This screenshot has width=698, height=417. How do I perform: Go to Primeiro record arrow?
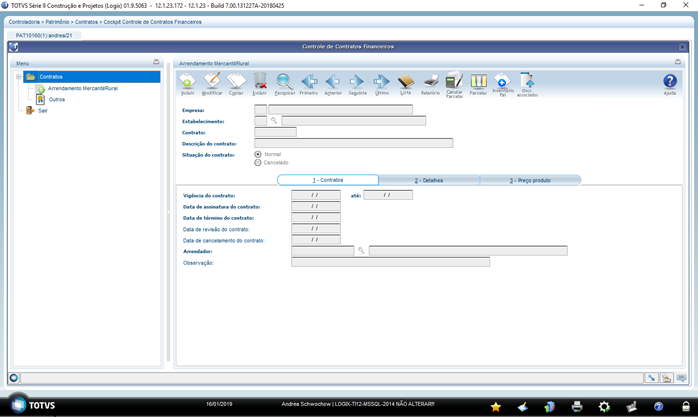coord(309,83)
